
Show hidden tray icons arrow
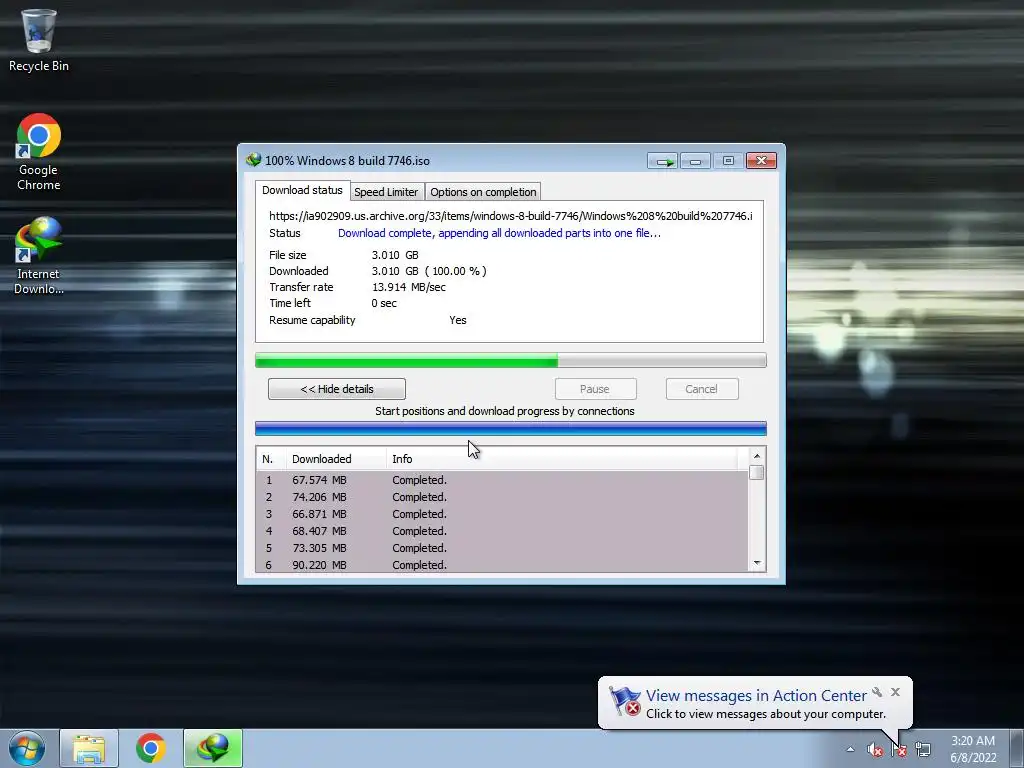(850, 749)
